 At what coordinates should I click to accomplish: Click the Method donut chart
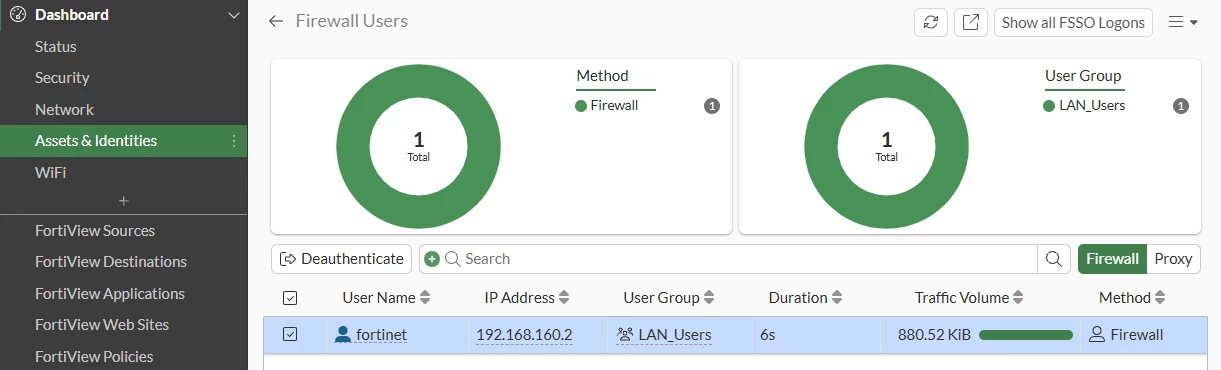pos(419,147)
